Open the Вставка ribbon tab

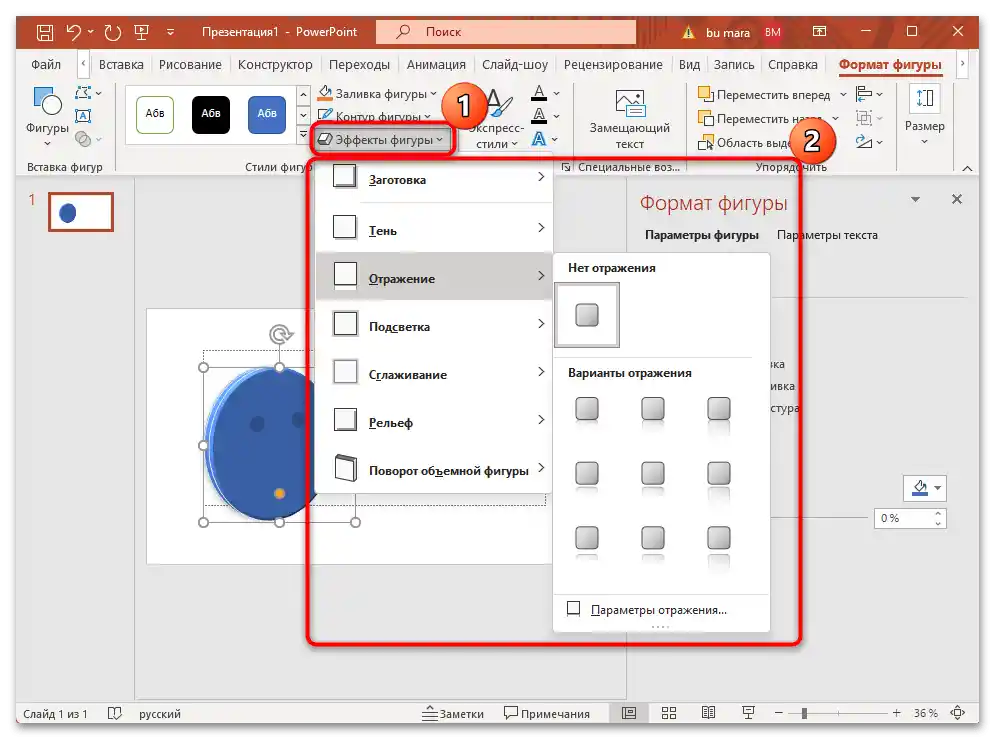(121, 65)
